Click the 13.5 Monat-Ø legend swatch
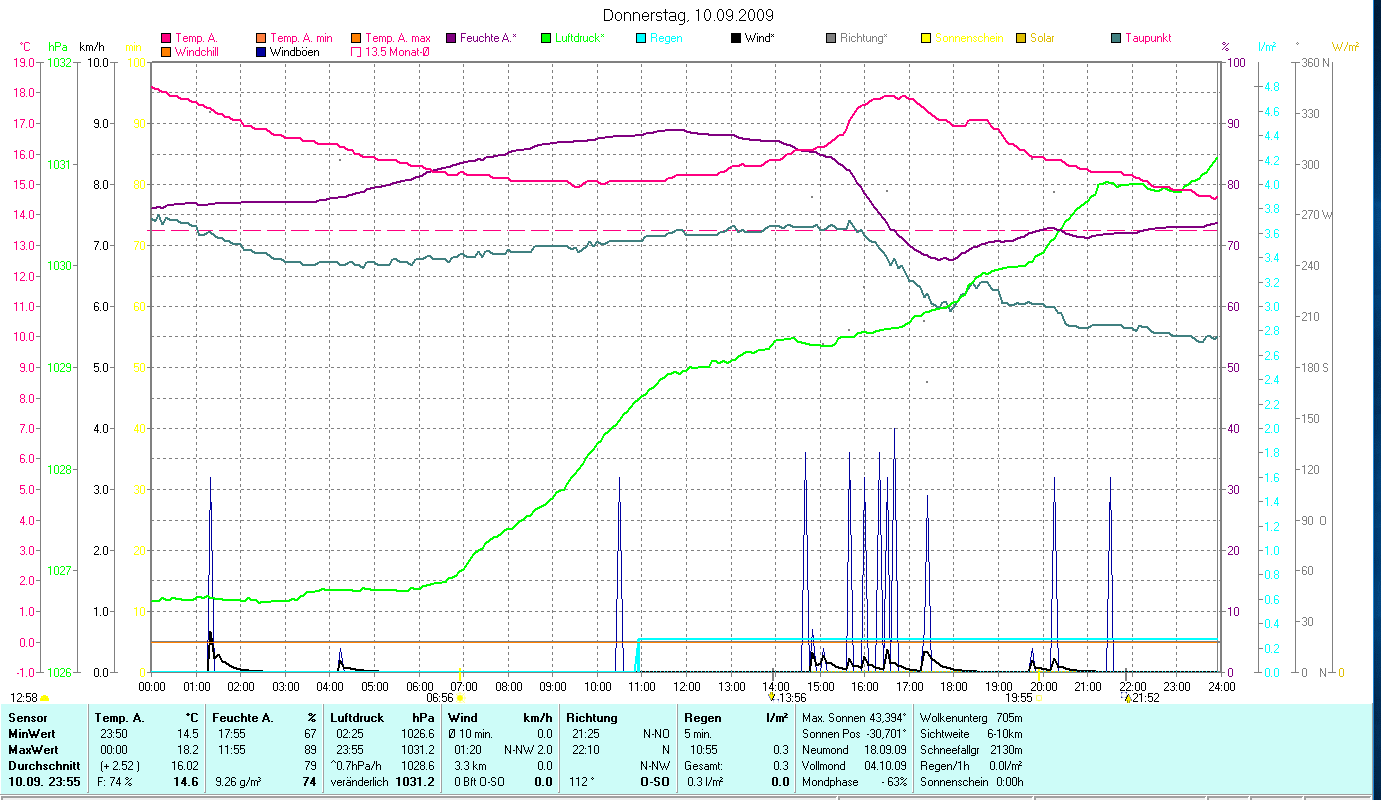Image resolution: width=1381 pixels, height=800 pixels. pyautogui.click(x=356, y=51)
